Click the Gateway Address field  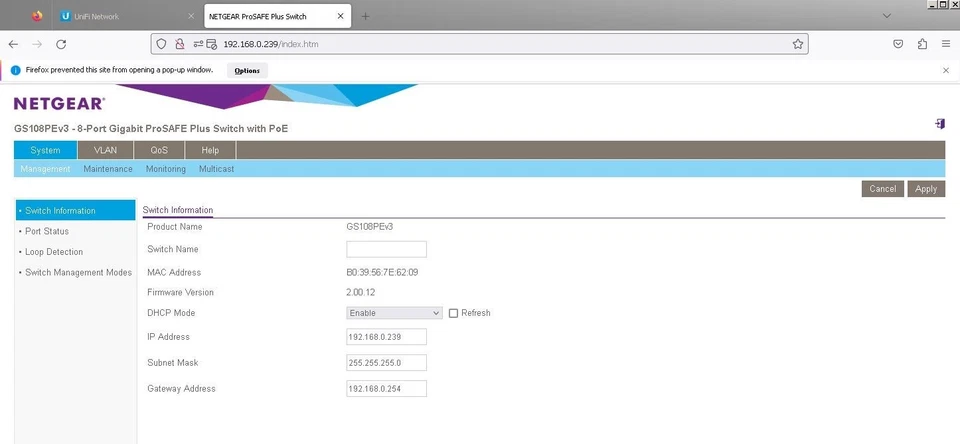point(386,388)
